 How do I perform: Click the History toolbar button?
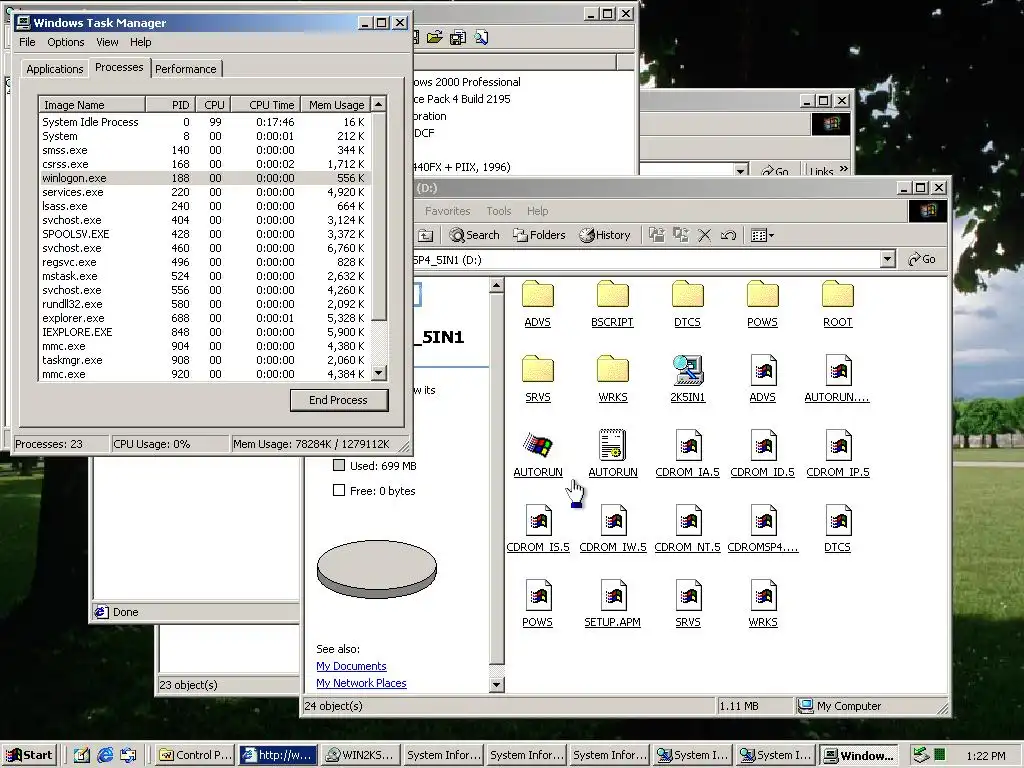coord(605,235)
